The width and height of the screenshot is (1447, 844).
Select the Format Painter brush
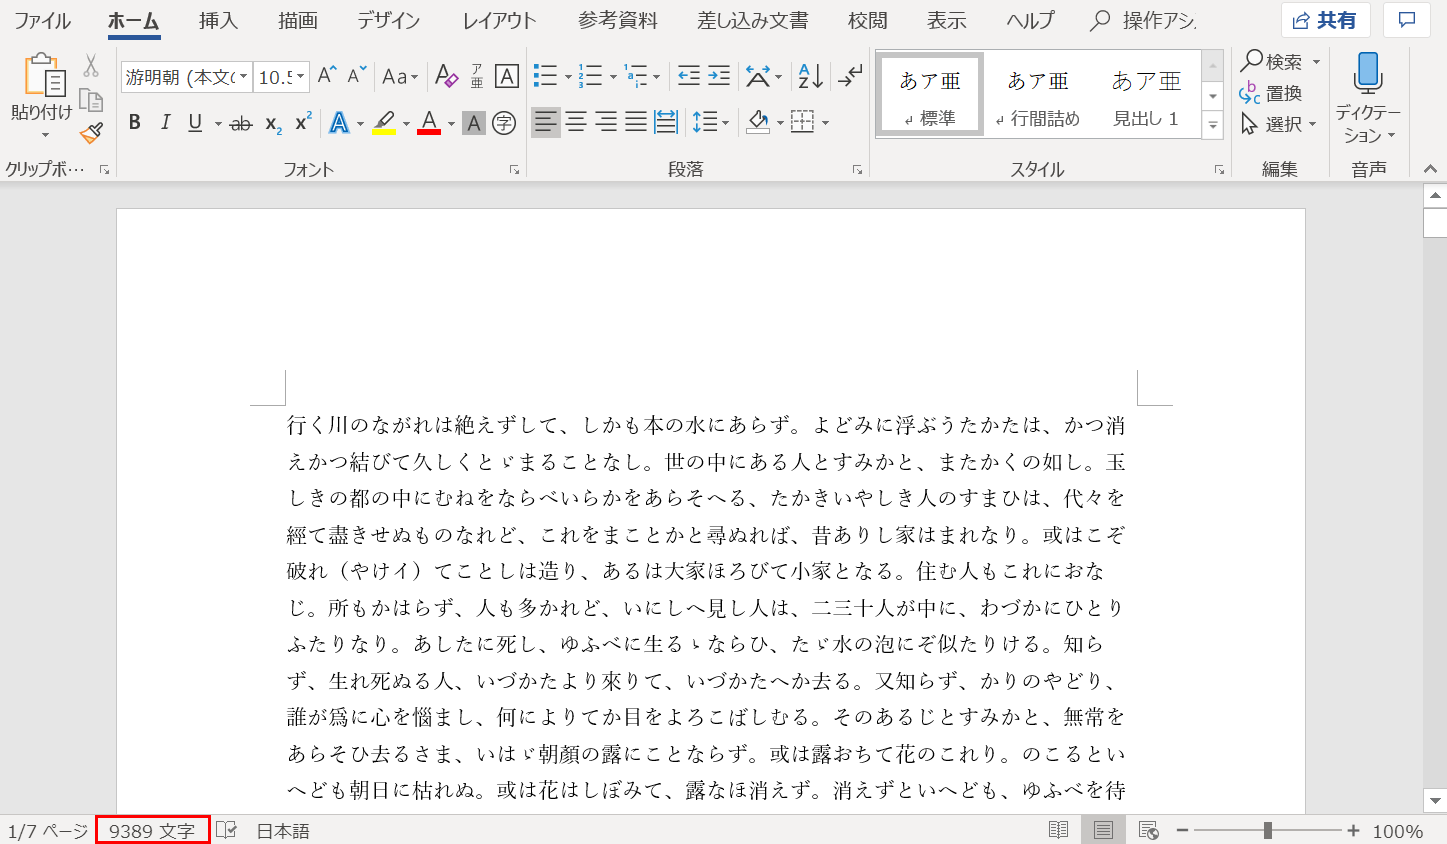point(91,132)
